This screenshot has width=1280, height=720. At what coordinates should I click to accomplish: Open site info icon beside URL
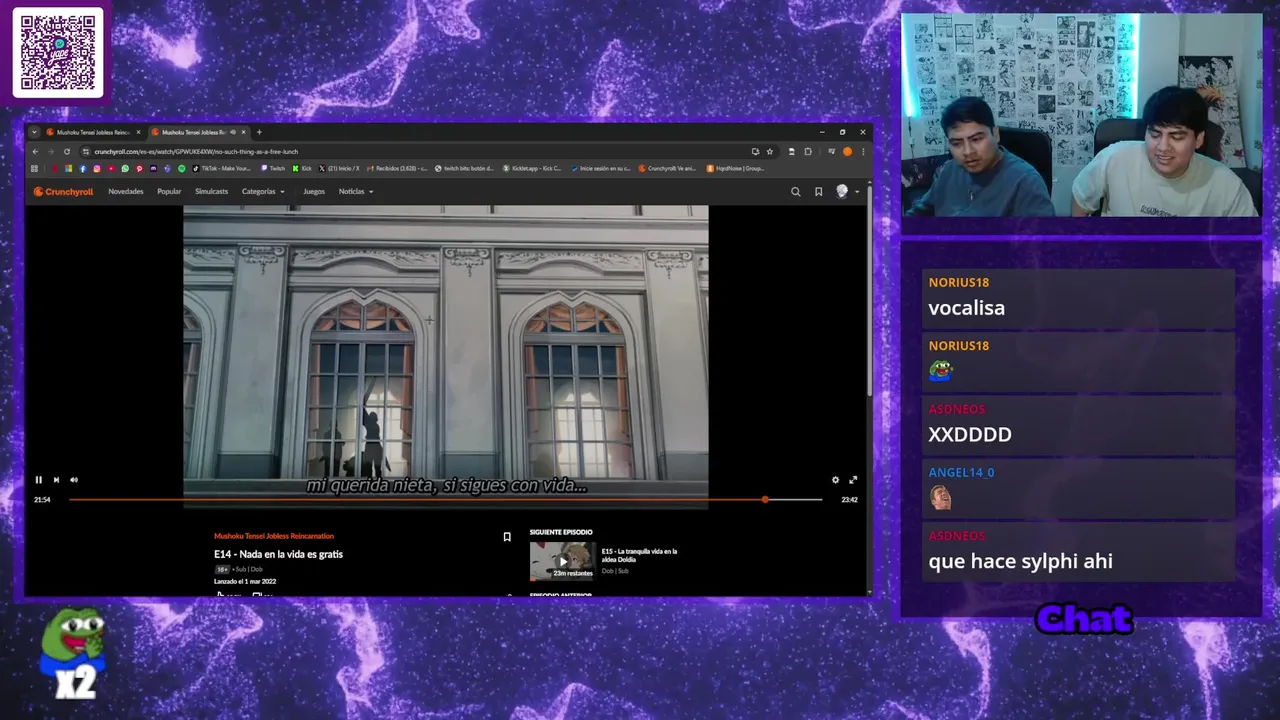pos(86,152)
